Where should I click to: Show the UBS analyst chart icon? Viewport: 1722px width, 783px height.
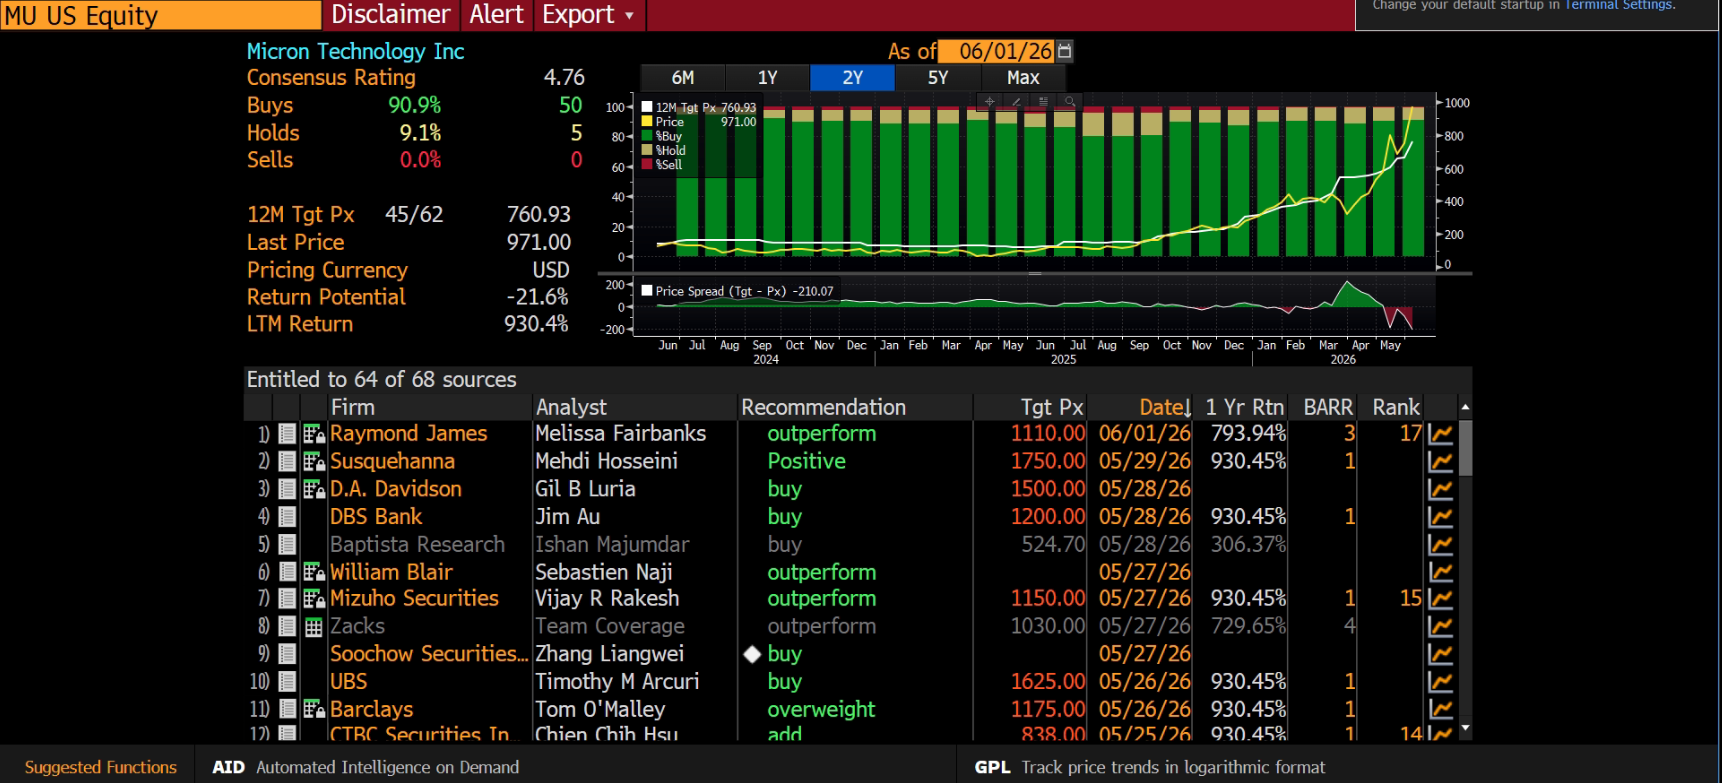click(1440, 682)
